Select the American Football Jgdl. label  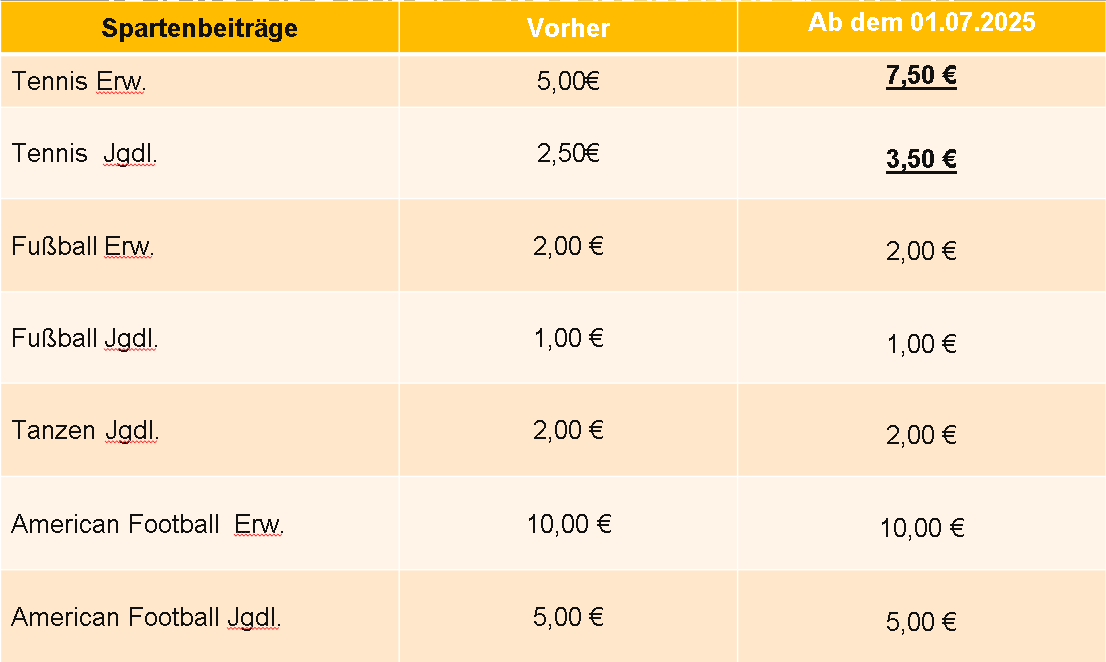coord(147,617)
